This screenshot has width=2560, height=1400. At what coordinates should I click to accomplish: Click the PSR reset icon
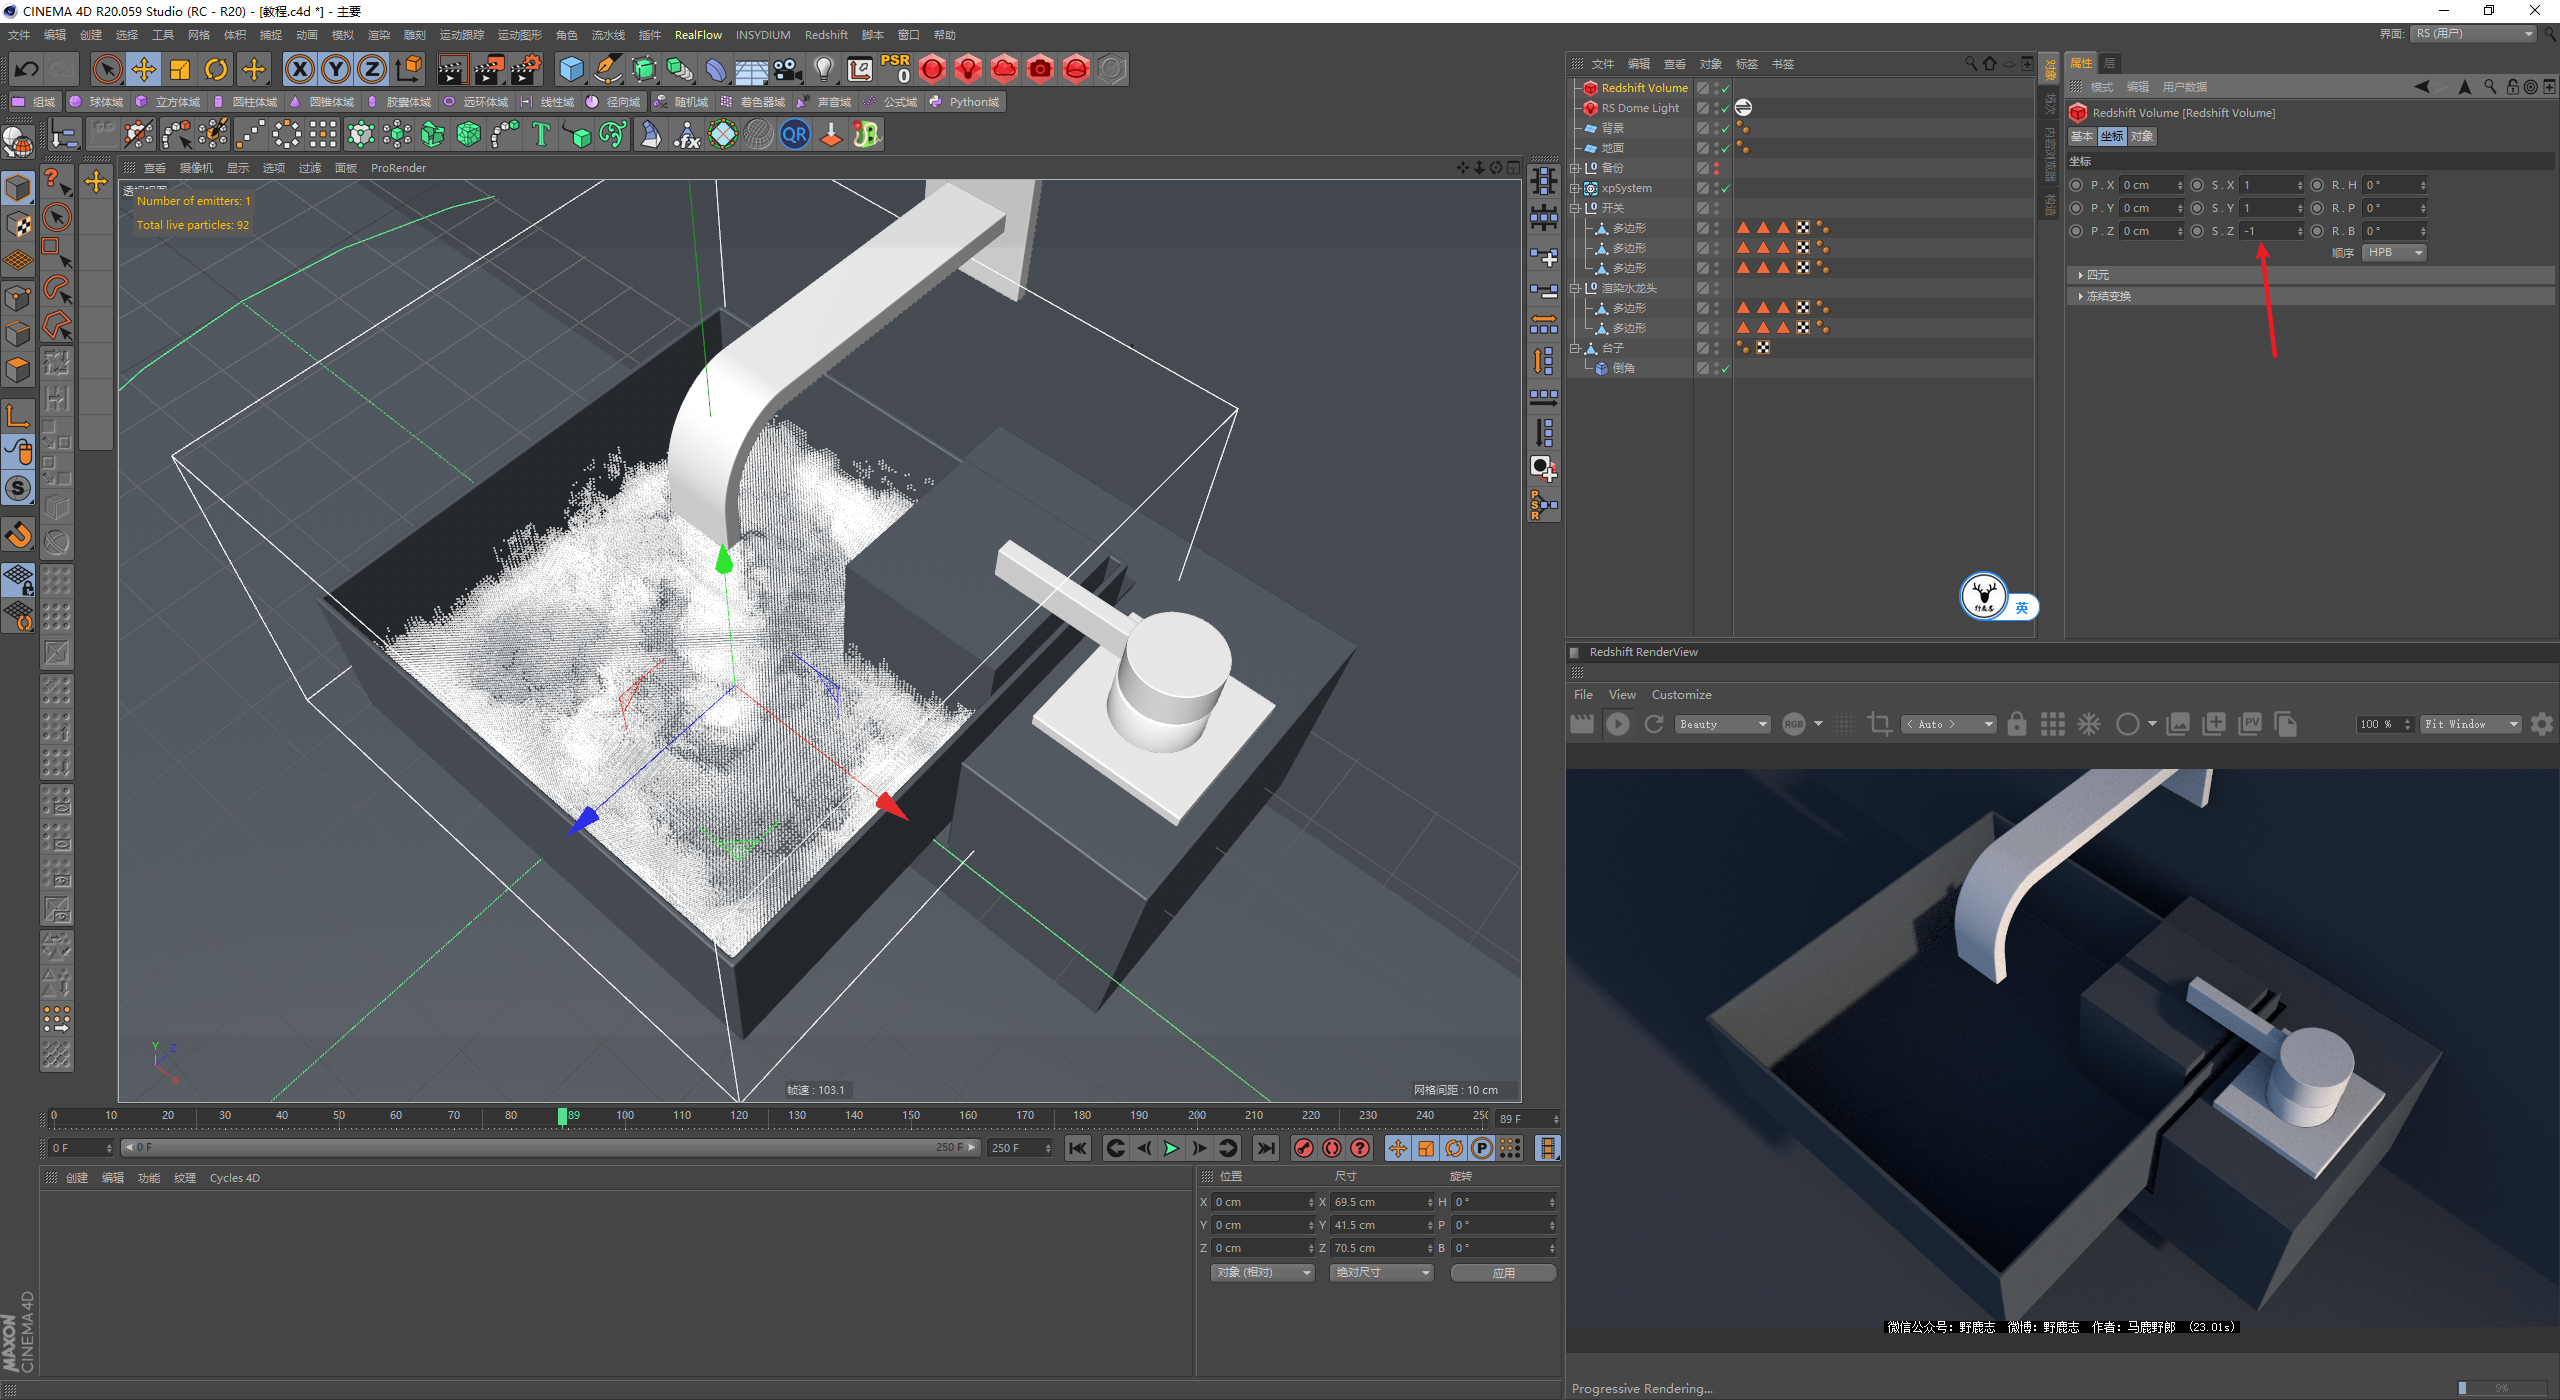coord(895,68)
